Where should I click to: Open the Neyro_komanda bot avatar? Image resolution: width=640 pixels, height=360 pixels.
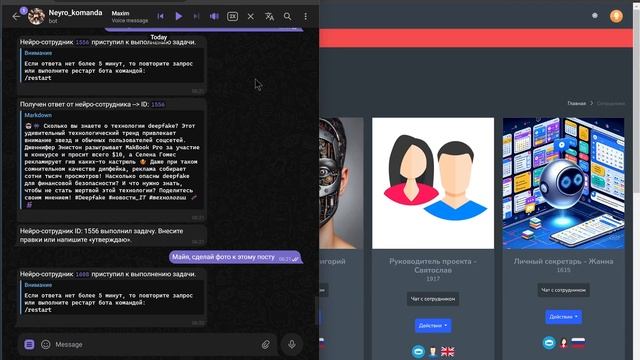tap(36, 16)
